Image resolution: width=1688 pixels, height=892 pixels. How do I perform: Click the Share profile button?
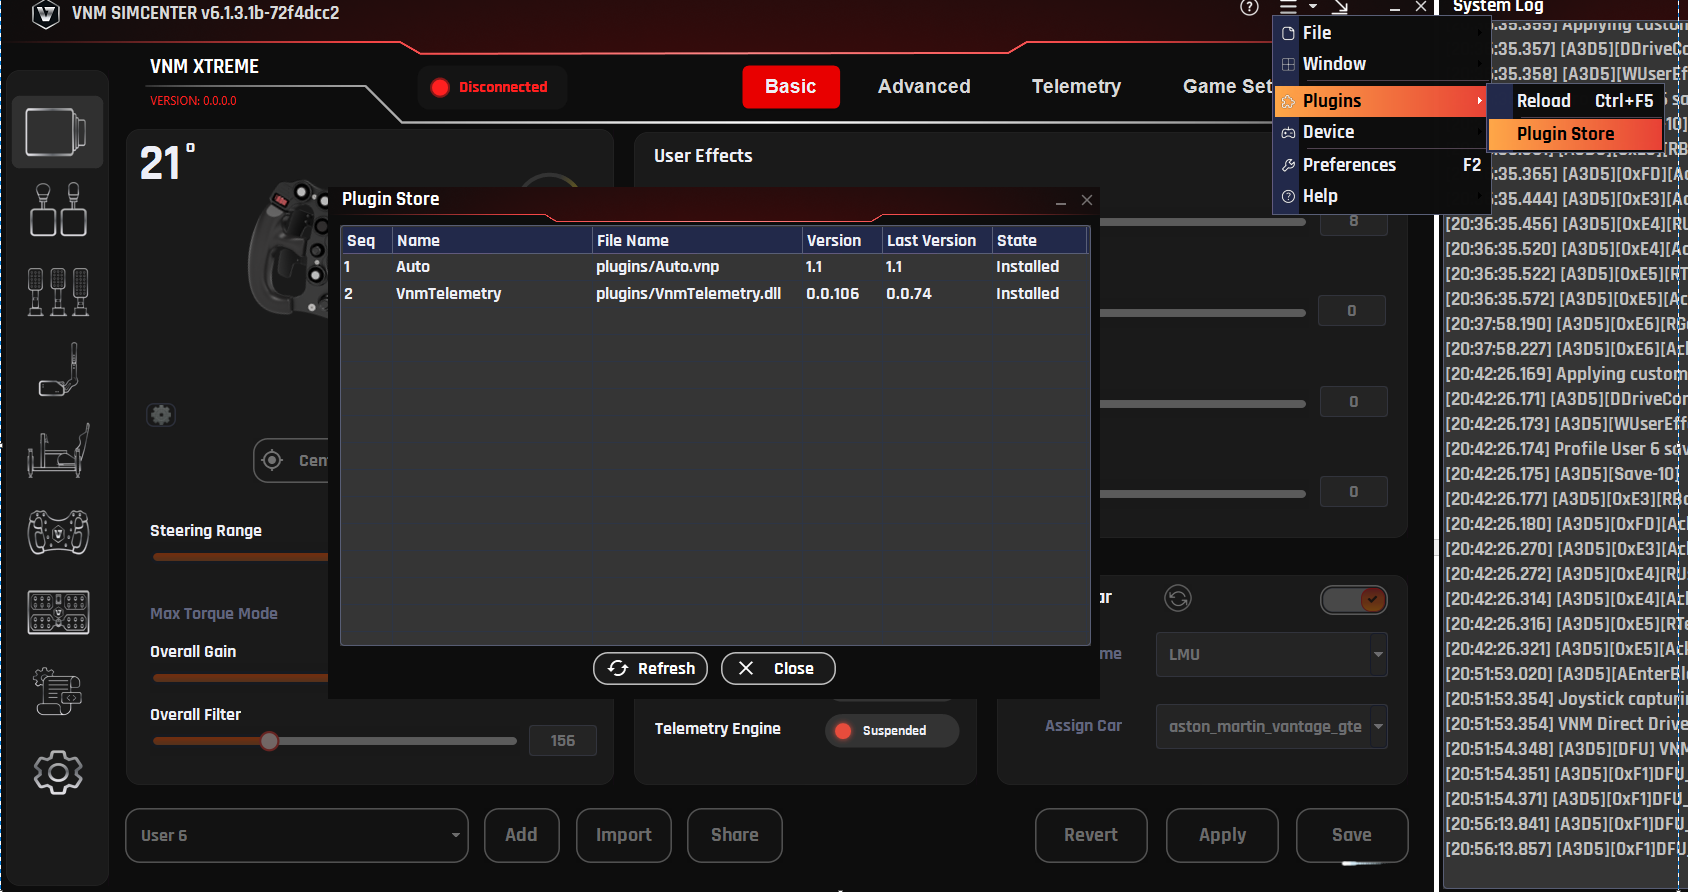tap(734, 835)
